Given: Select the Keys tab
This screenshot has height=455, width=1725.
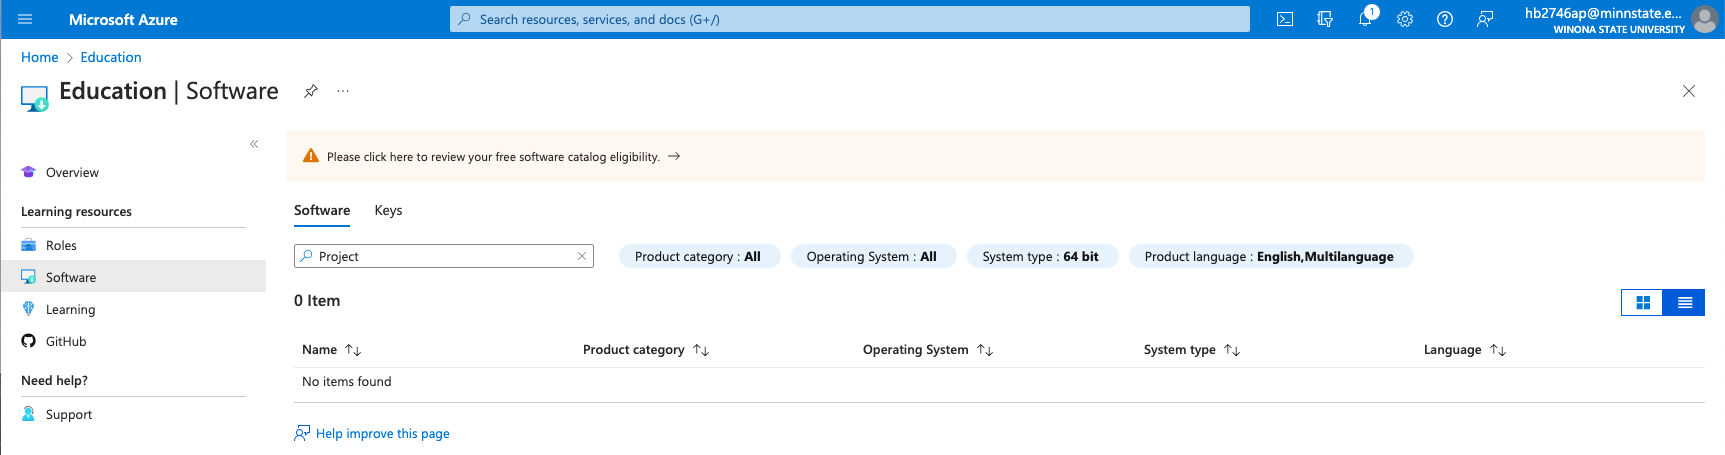Looking at the screenshot, I should point(388,211).
